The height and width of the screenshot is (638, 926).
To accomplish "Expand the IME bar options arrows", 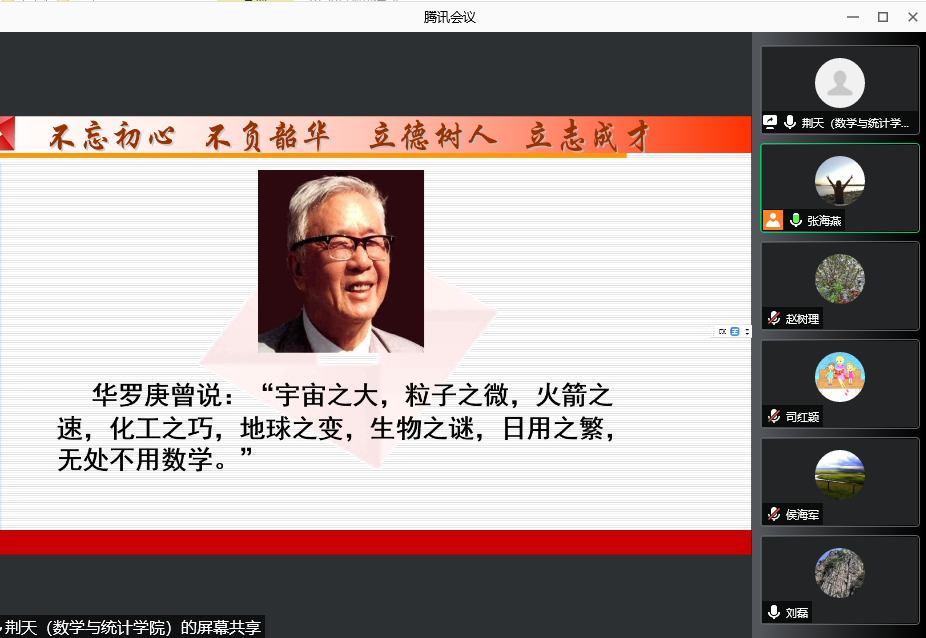I will [x=746, y=331].
